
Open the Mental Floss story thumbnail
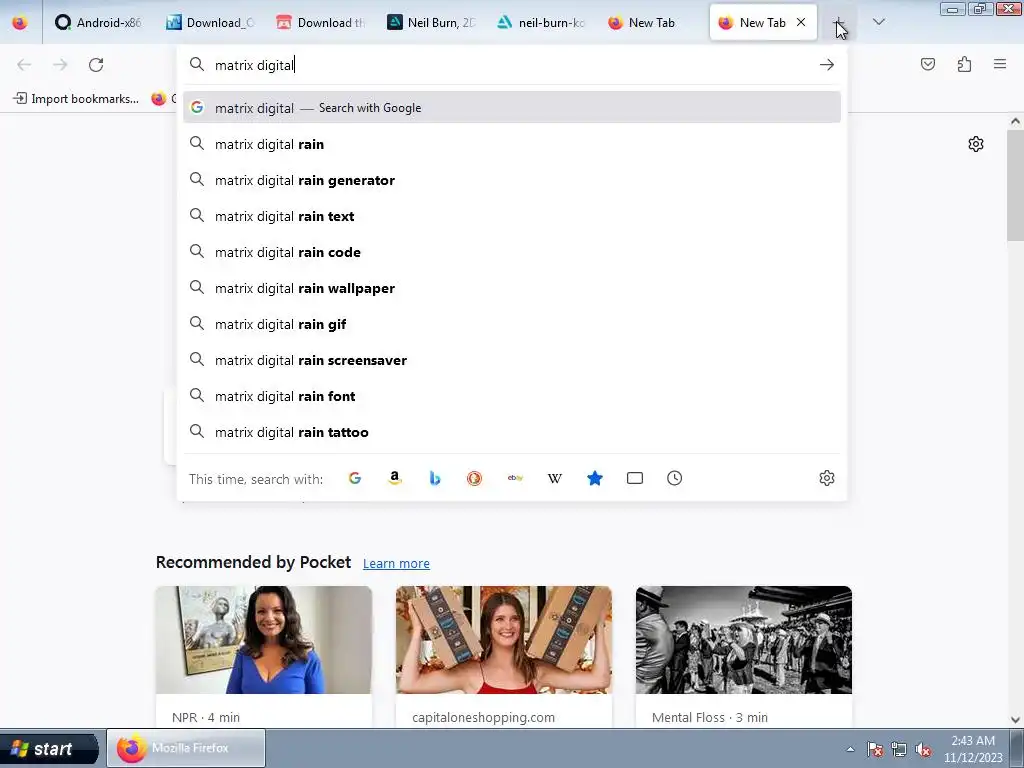click(744, 640)
